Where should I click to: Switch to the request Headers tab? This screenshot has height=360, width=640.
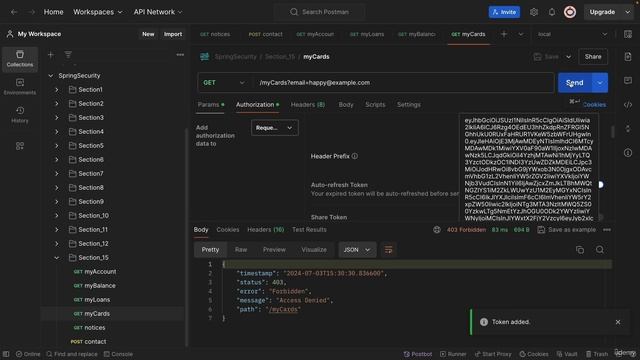coord(308,104)
